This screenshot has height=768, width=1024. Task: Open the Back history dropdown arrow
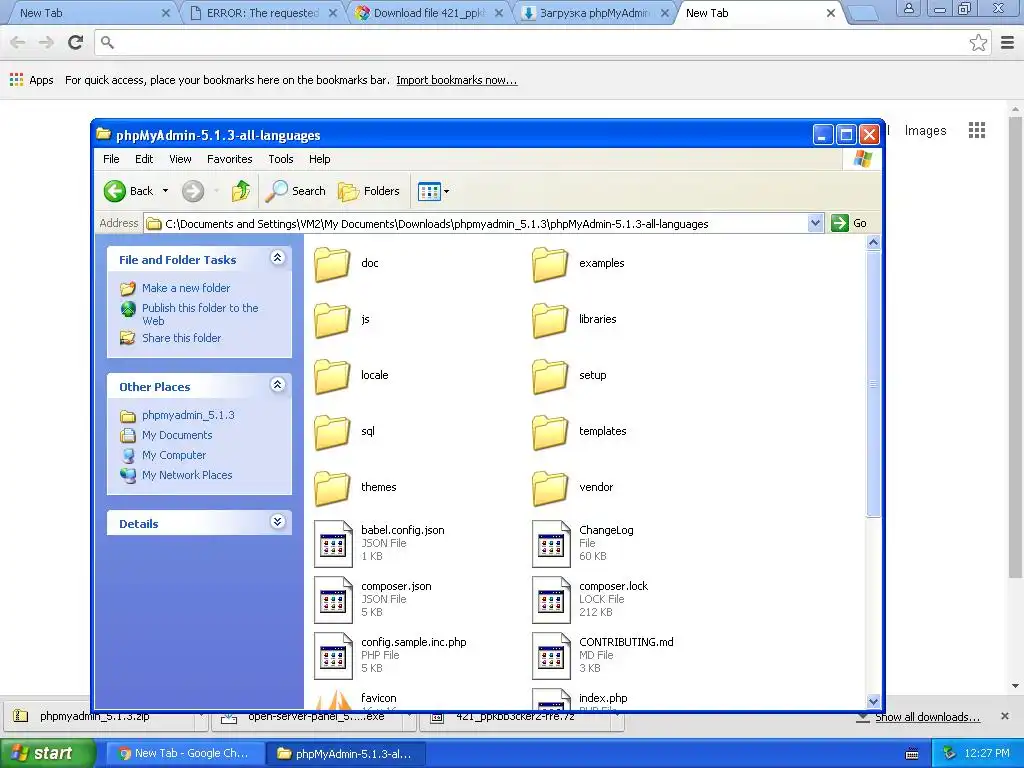point(165,191)
